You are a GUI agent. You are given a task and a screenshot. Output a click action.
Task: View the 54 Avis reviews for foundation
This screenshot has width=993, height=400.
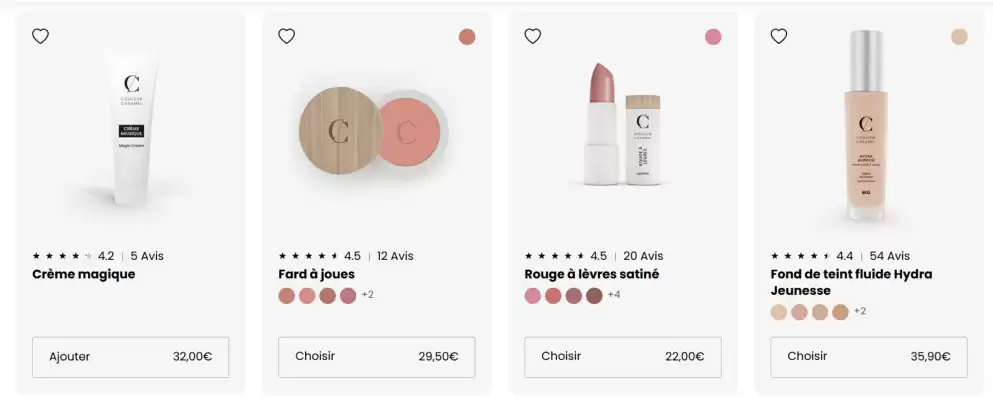pos(890,256)
